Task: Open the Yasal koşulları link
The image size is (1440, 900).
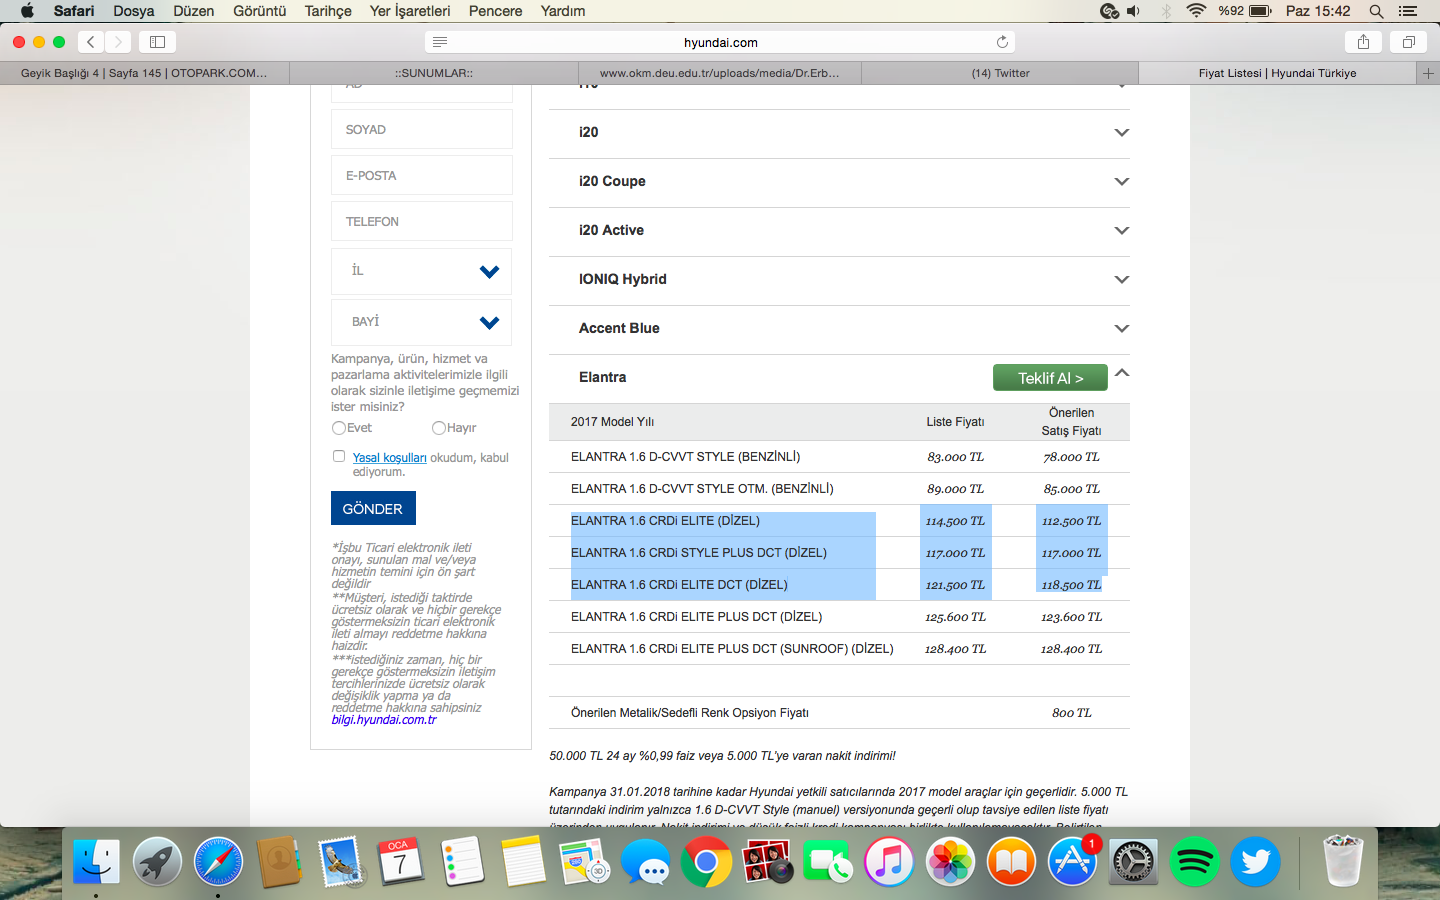Action: tap(389, 458)
